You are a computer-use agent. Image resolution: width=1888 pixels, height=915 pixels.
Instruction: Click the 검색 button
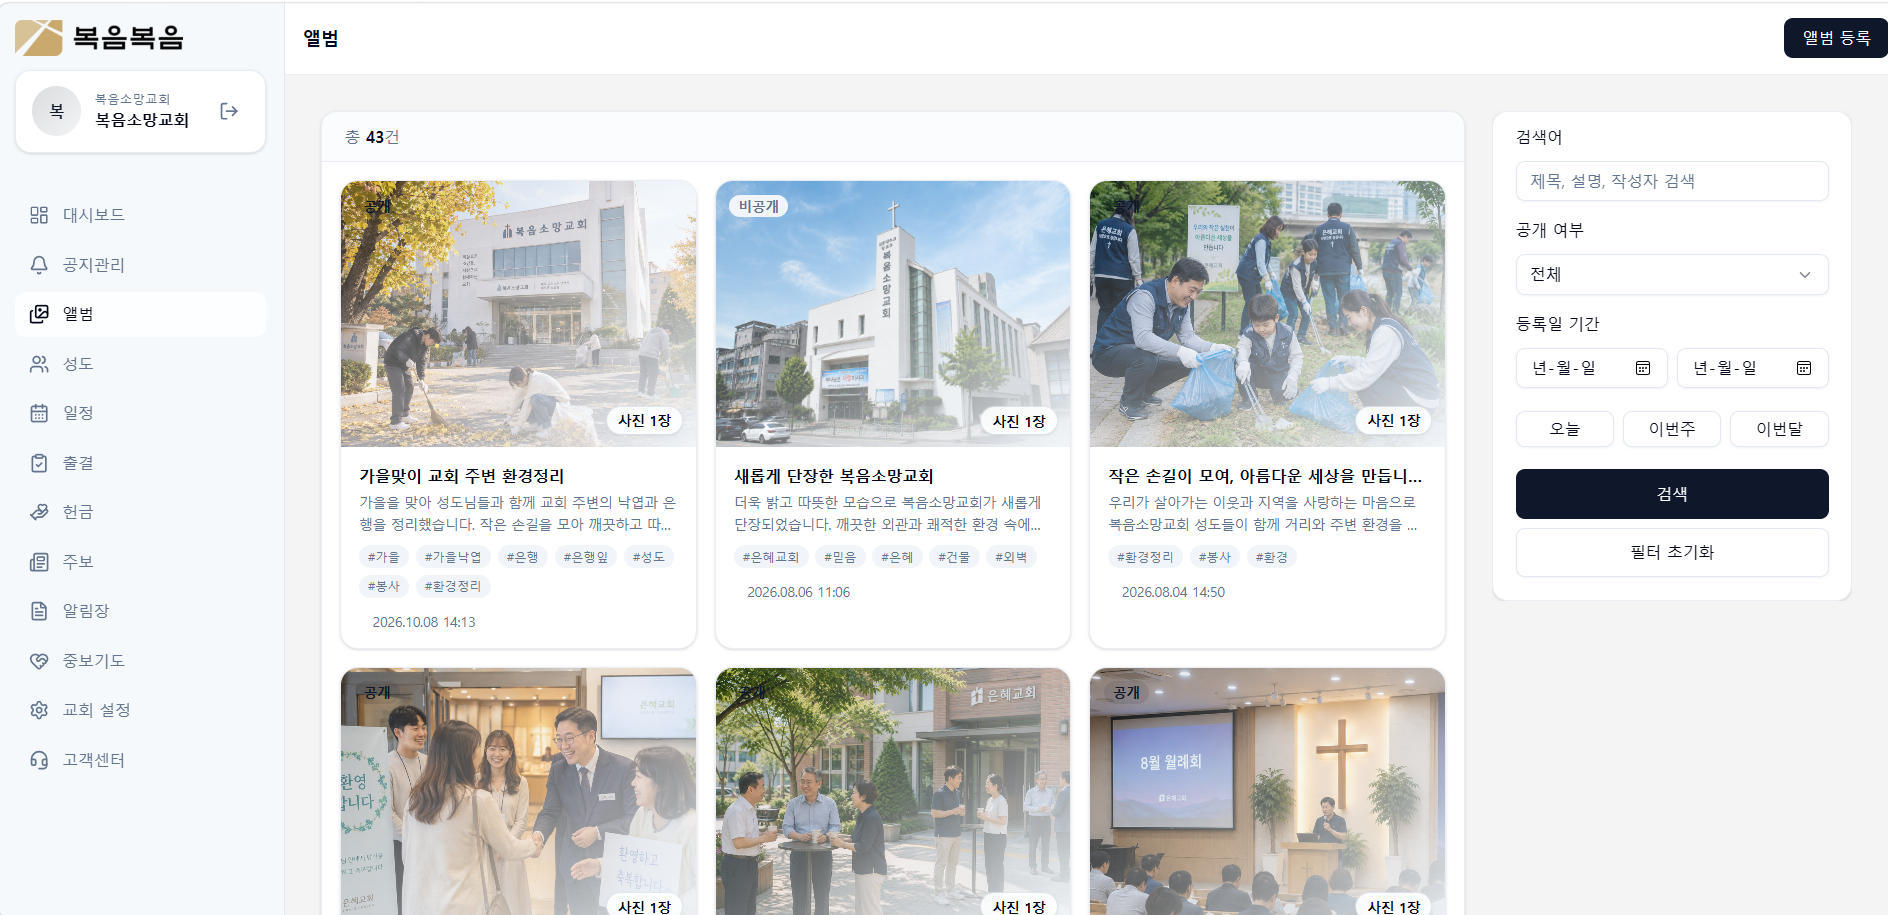[1672, 494]
